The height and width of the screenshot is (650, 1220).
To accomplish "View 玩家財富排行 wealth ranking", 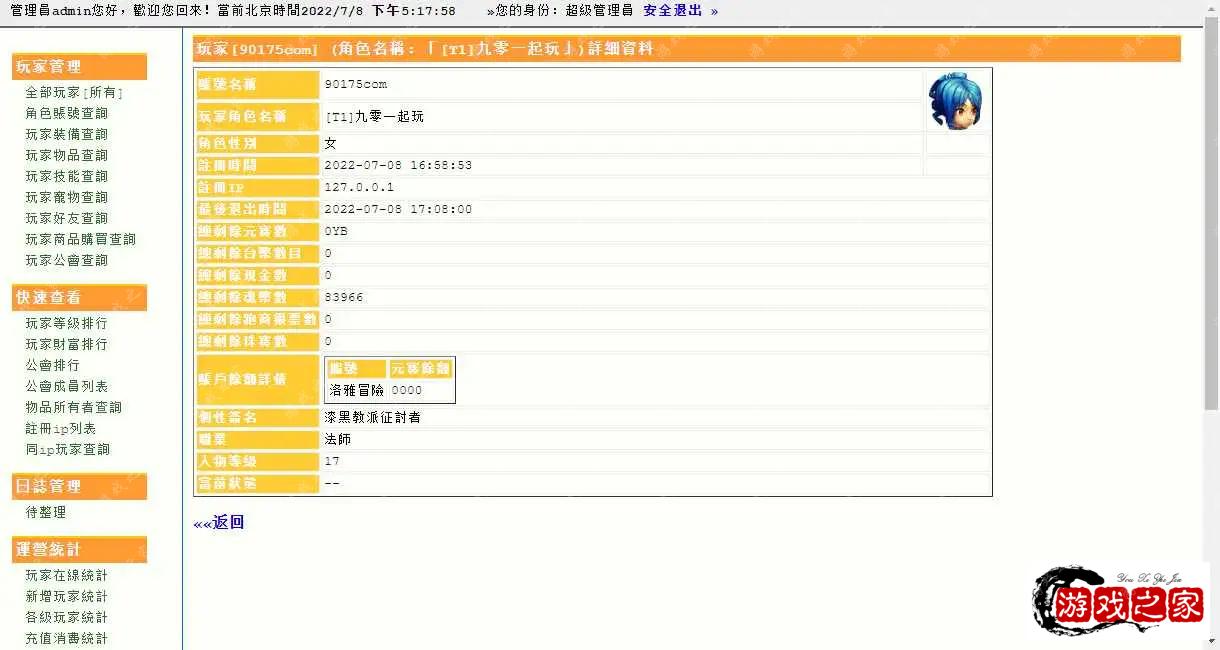I will click(x=65, y=343).
